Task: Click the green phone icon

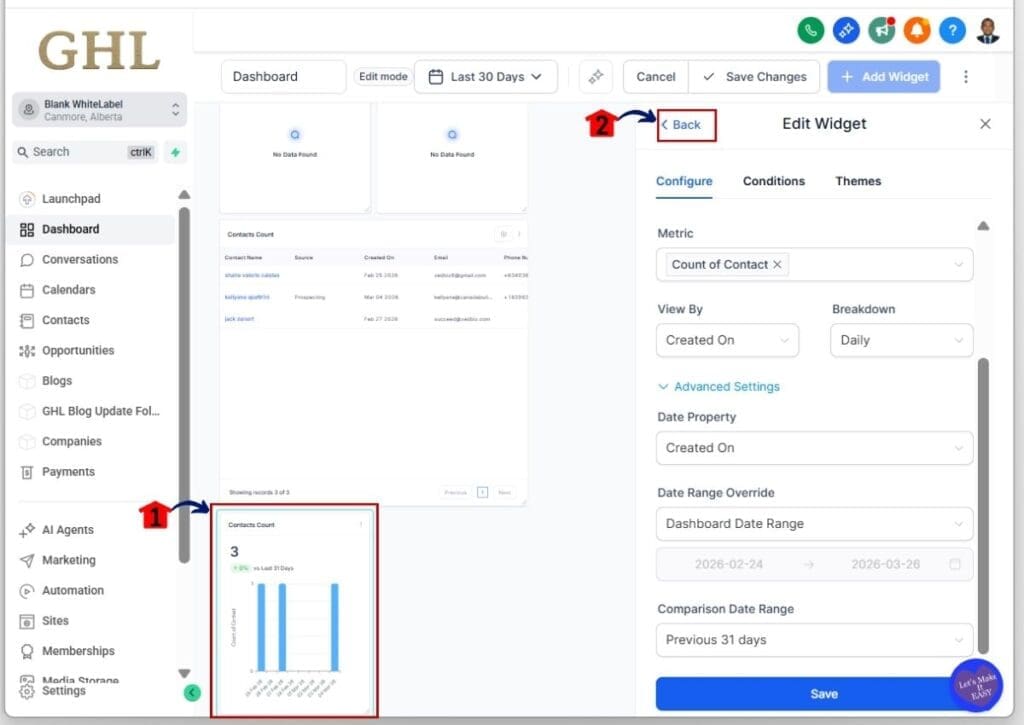Action: (811, 30)
